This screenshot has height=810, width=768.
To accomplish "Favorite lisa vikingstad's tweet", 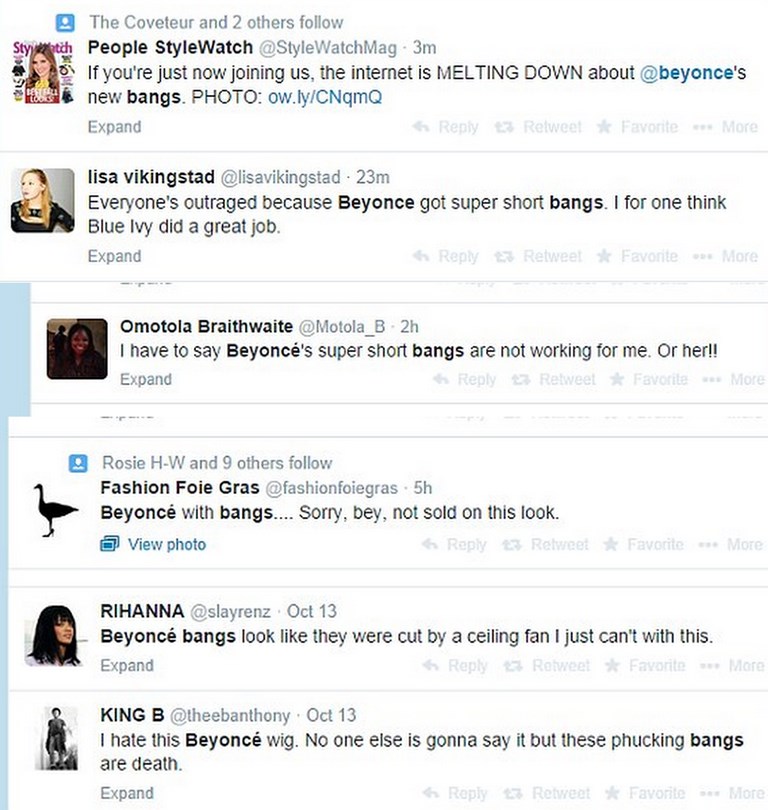I will click(637, 256).
